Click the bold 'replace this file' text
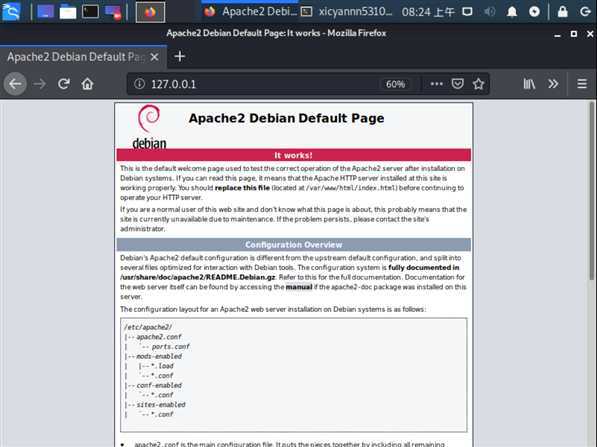597x447 pixels. tap(242, 188)
